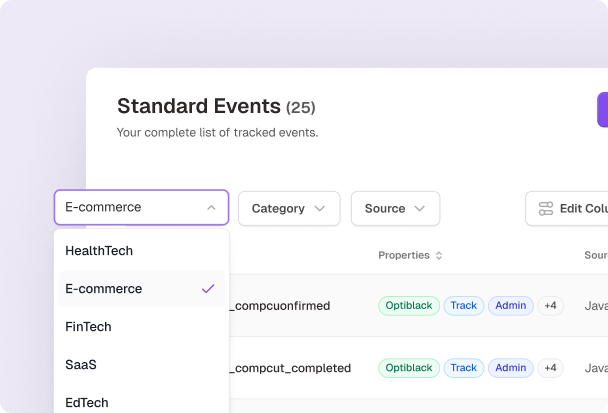Choose the checked E-commerce option in list

click(x=142, y=289)
